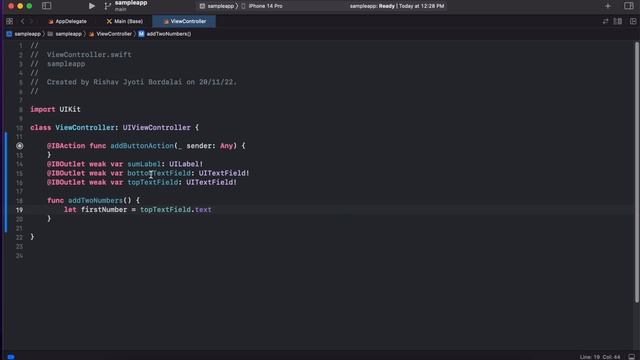Click the Line 19 Col position readout
Viewport: 640px width, 360px height.
point(600,357)
